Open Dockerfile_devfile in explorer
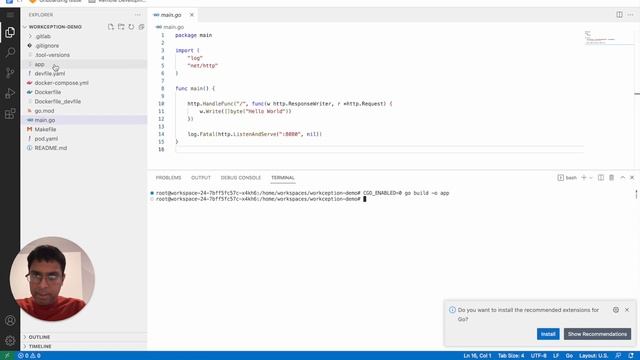 pyautogui.click(x=84, y=102)
